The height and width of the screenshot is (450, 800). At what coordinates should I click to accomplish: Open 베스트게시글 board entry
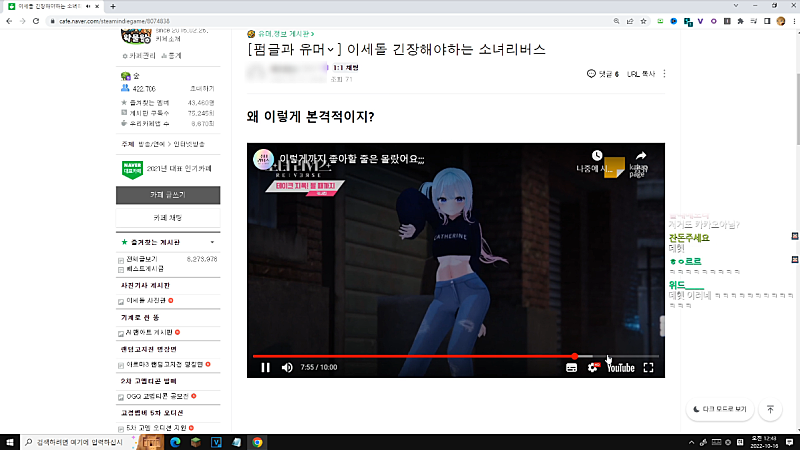pyautogui.click(x=145, y=268)
